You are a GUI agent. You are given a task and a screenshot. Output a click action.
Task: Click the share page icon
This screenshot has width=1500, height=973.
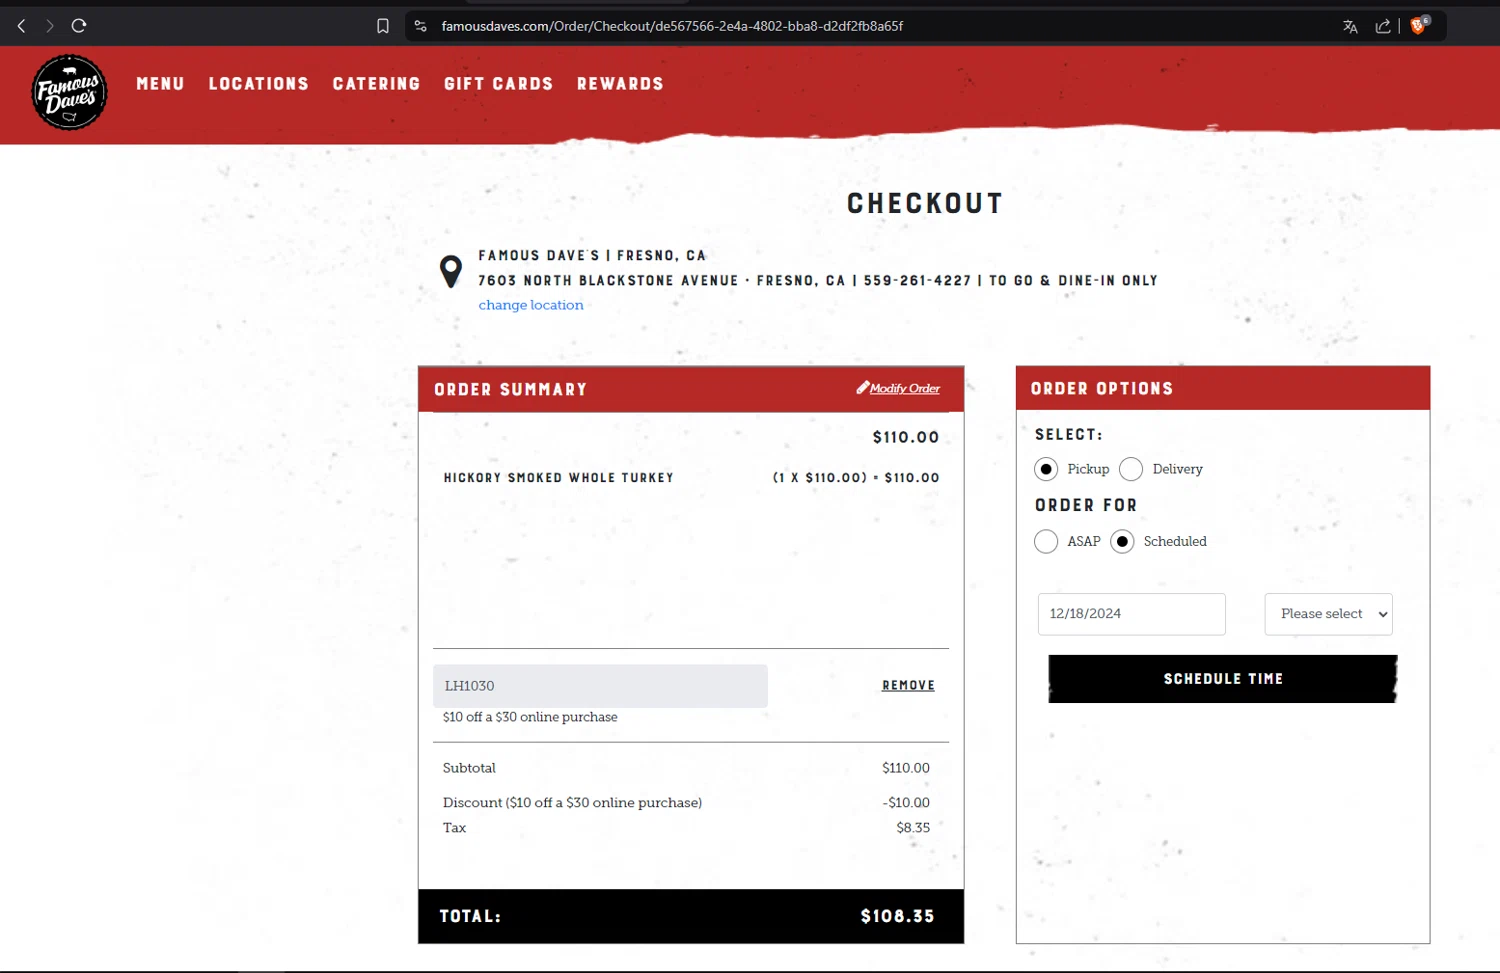(1383, 26)
